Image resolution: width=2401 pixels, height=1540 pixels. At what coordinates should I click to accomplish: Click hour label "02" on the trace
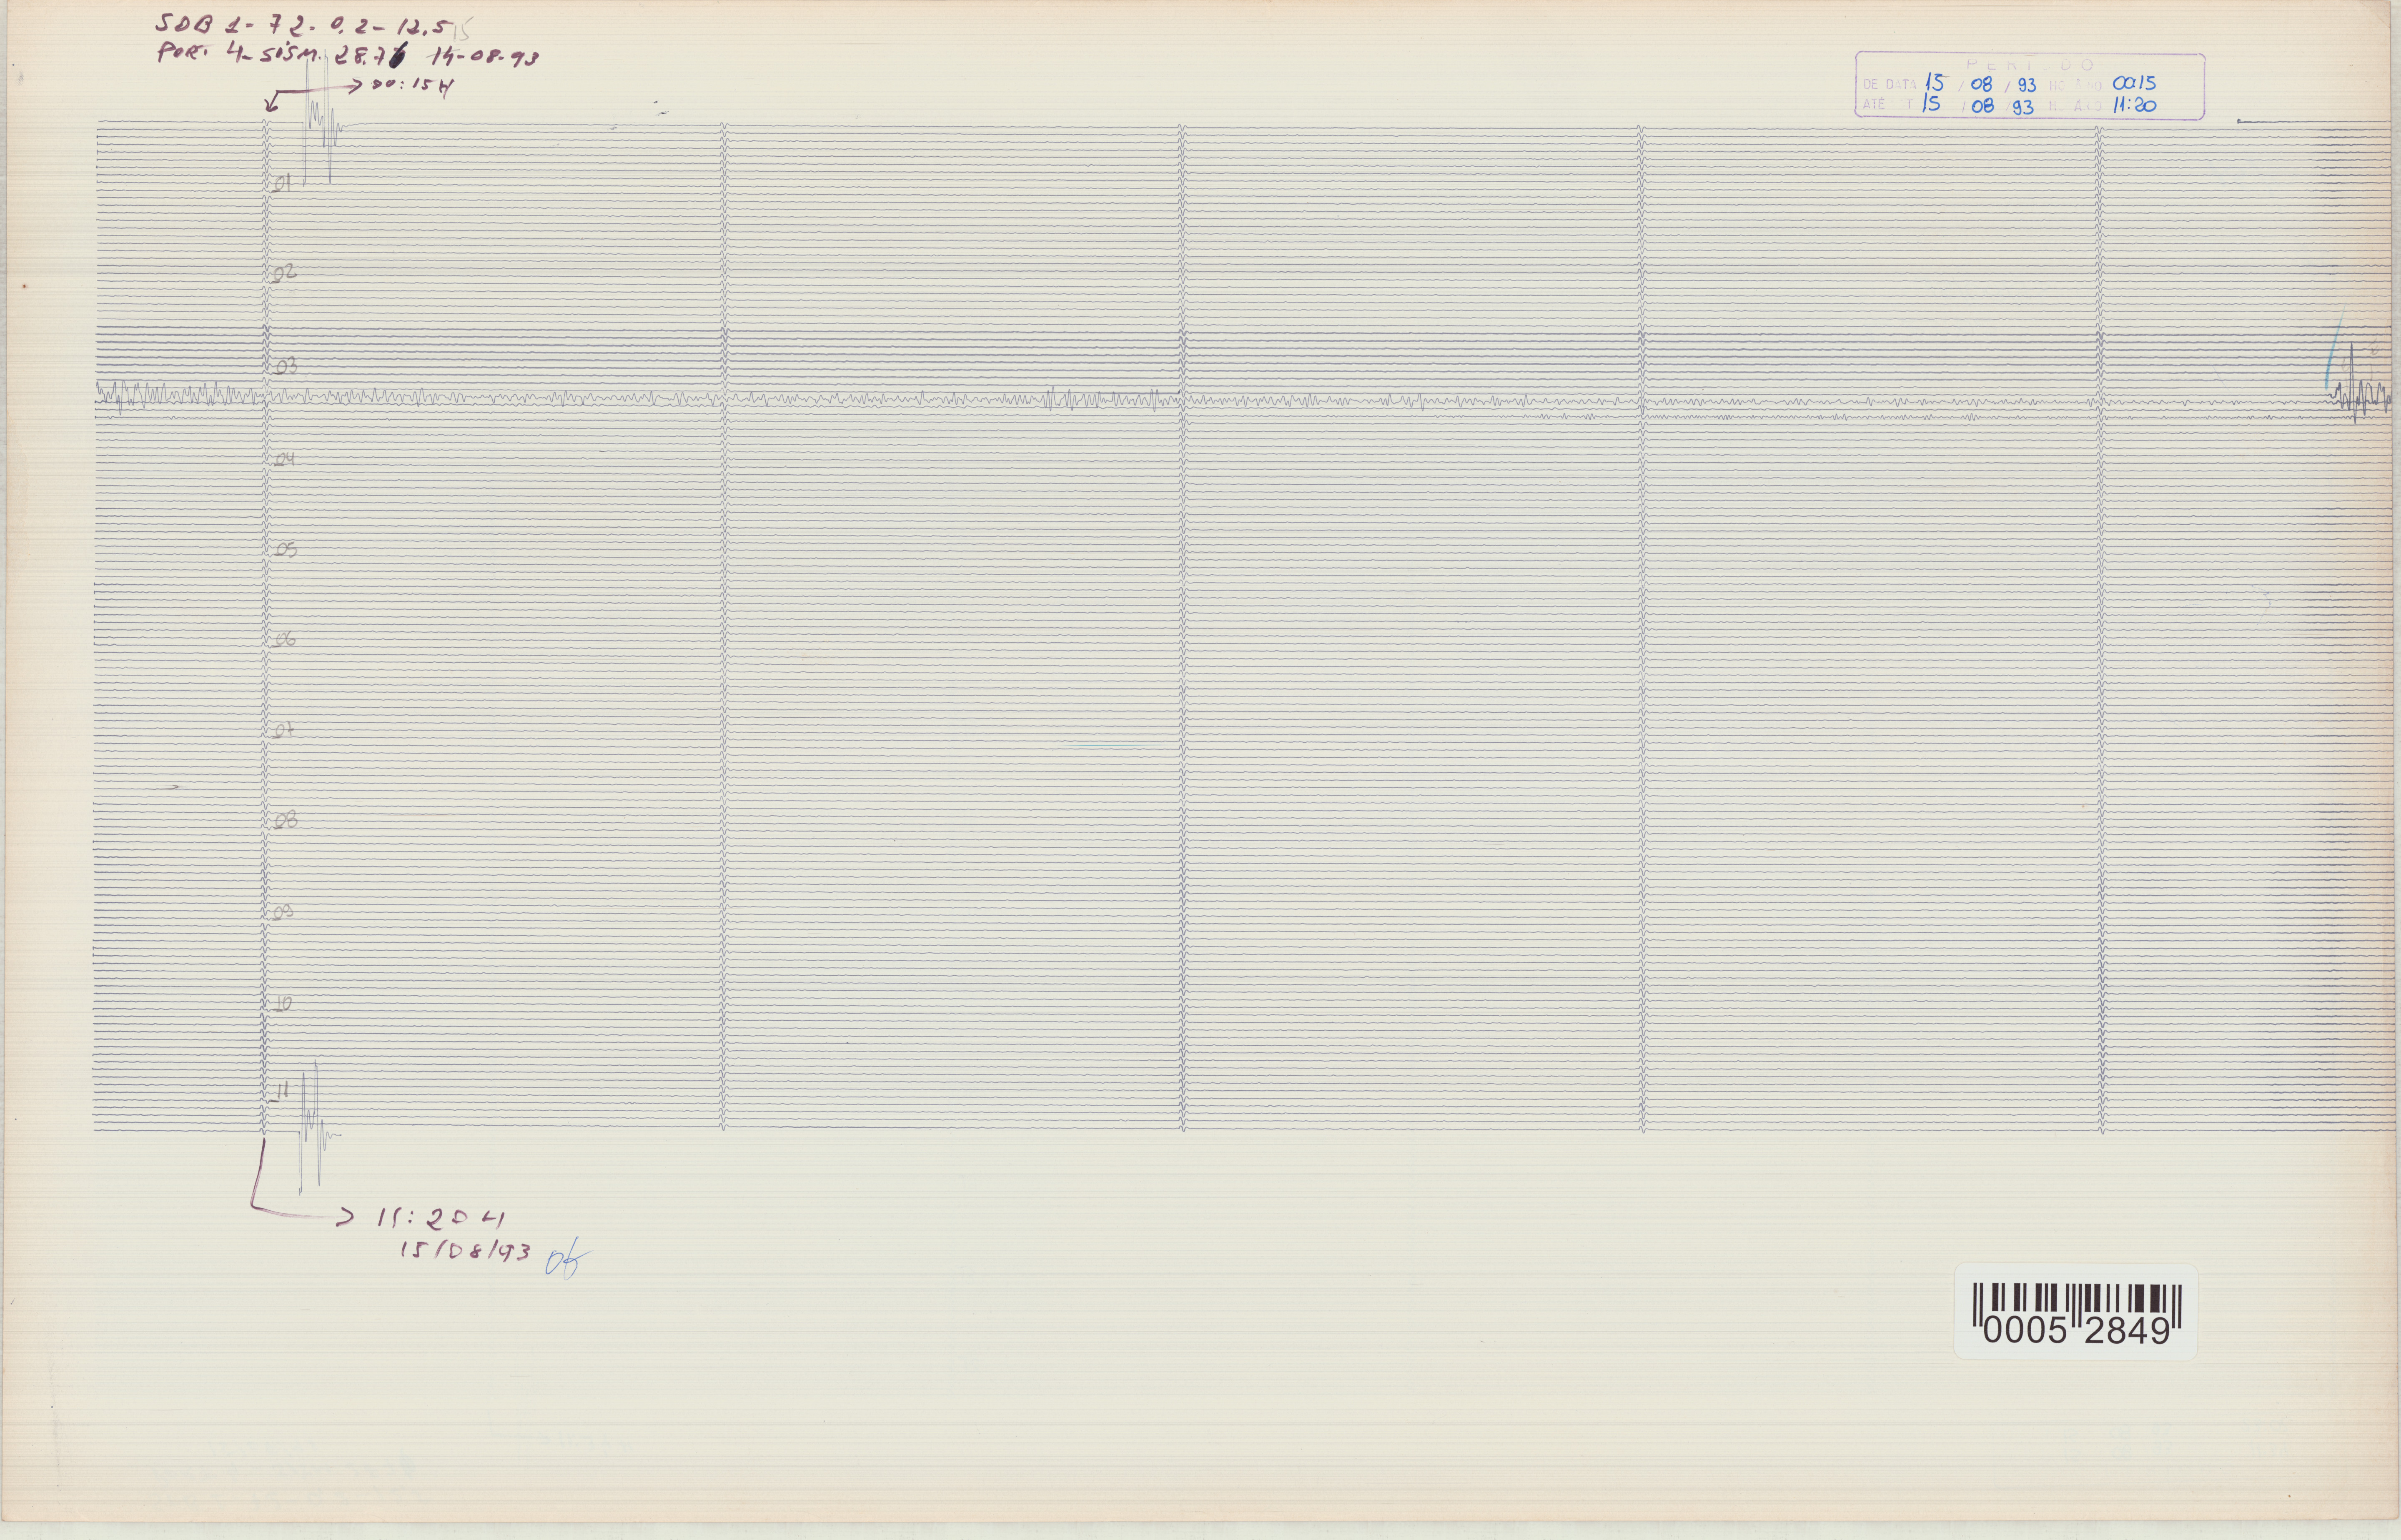pyautogui.click(x=285, y=272)
